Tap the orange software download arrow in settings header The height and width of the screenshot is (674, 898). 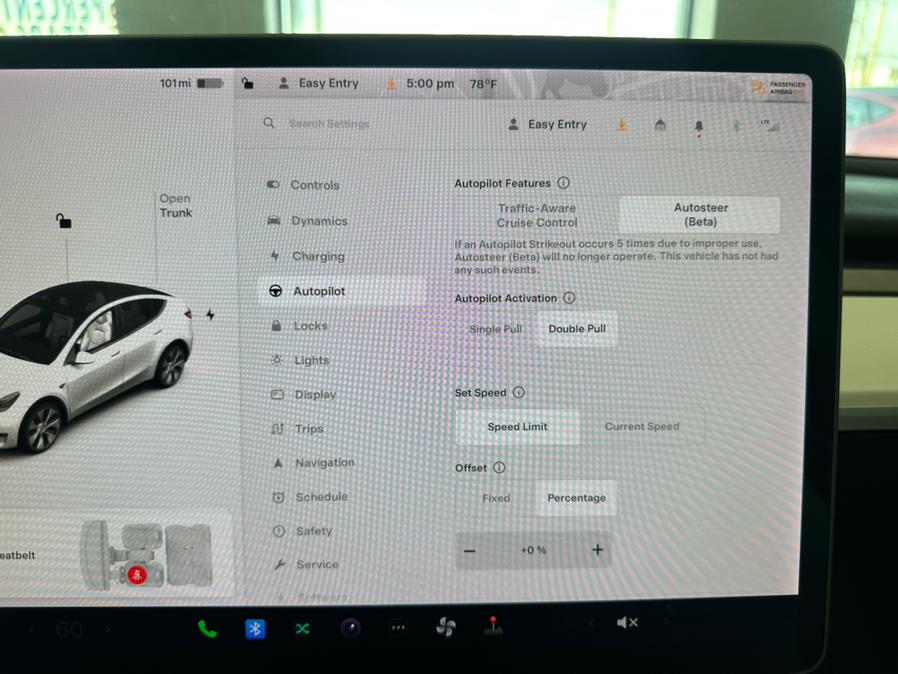[x=621, y=125]
